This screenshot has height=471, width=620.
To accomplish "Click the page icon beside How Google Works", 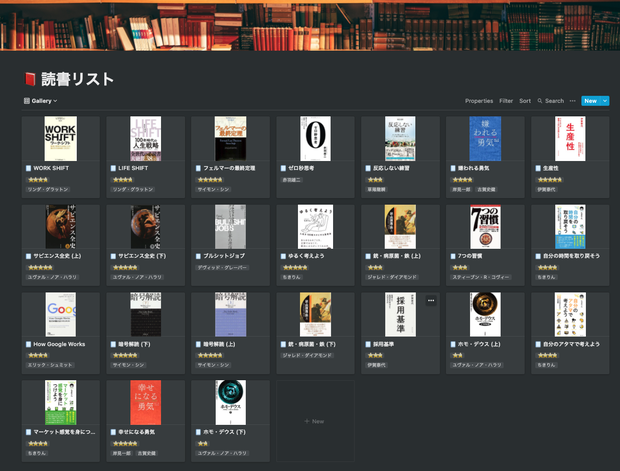I will click(28, 344).
